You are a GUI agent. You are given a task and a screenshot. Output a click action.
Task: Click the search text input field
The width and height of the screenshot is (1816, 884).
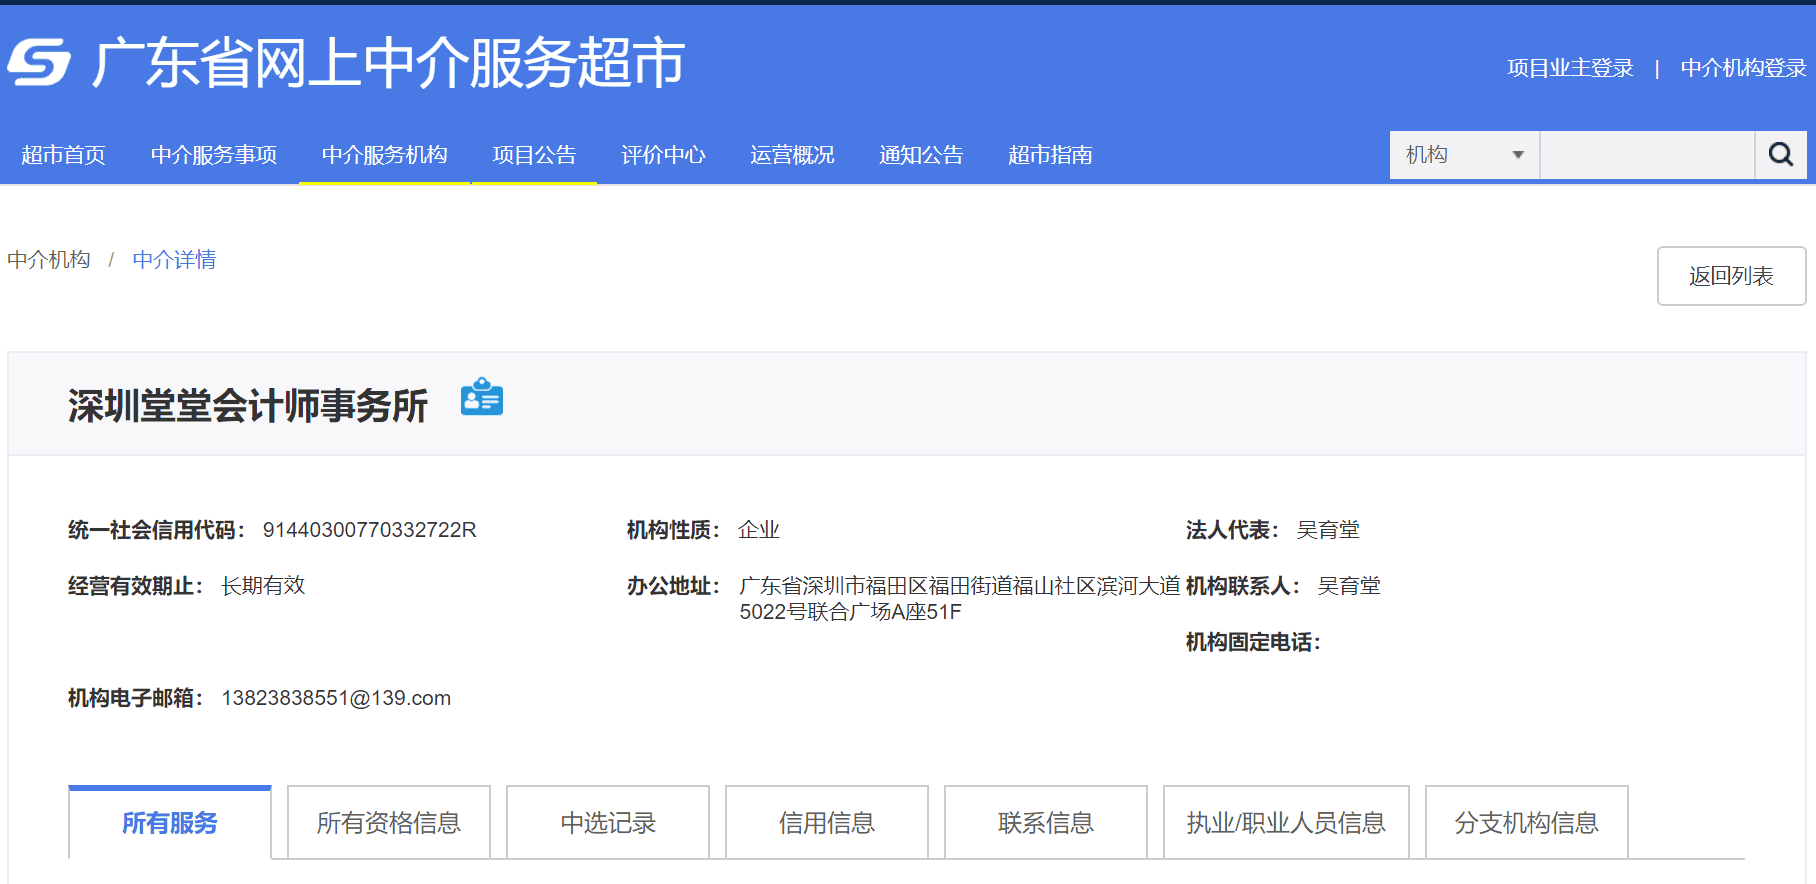point(1646,155)
